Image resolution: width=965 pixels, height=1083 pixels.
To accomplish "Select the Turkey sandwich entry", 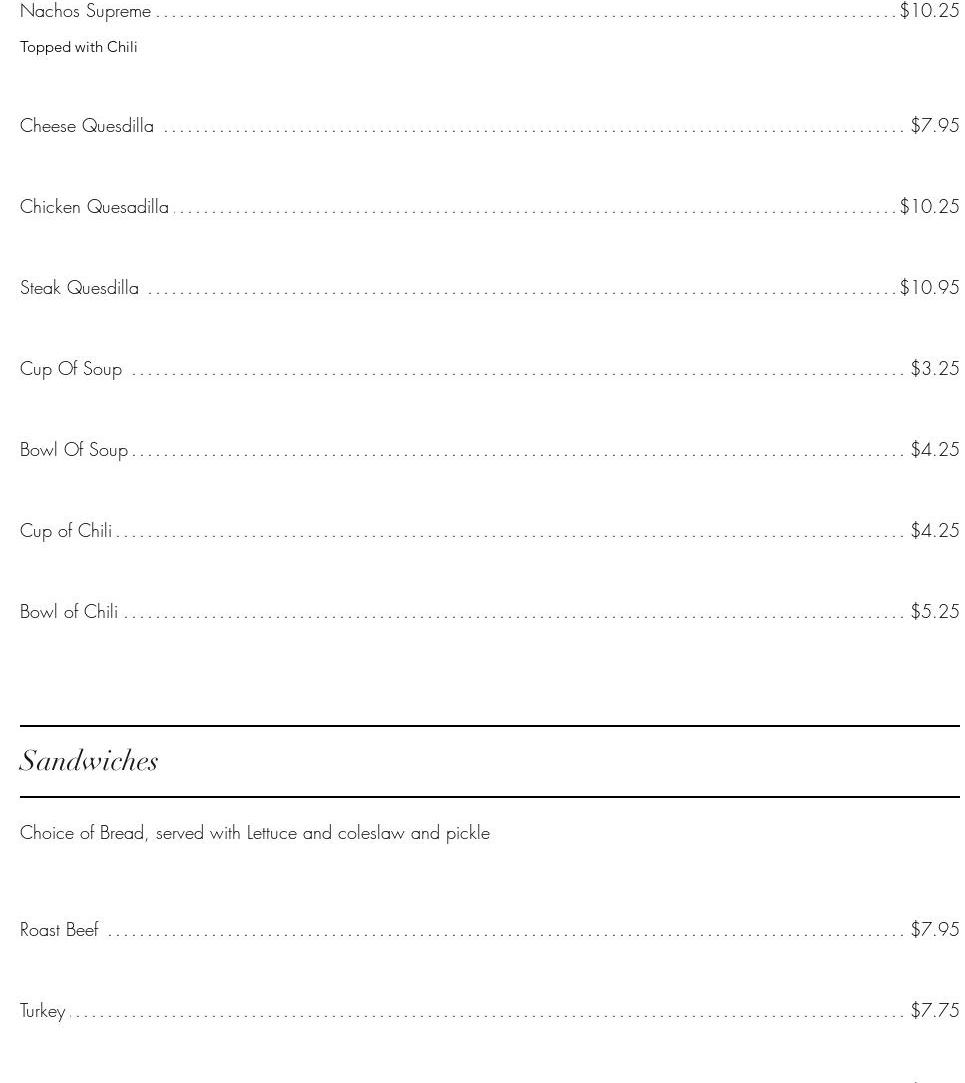I will [x=43, y=1011].
